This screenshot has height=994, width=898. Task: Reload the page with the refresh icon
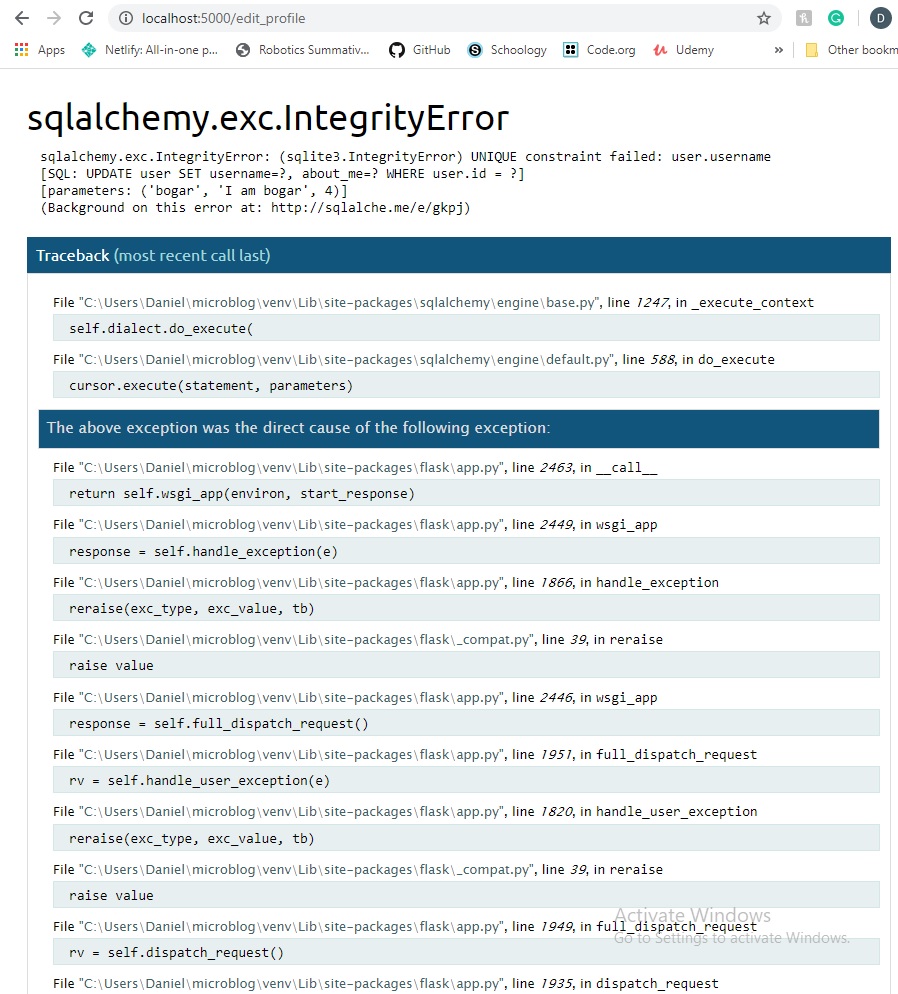tap(86, 18)
